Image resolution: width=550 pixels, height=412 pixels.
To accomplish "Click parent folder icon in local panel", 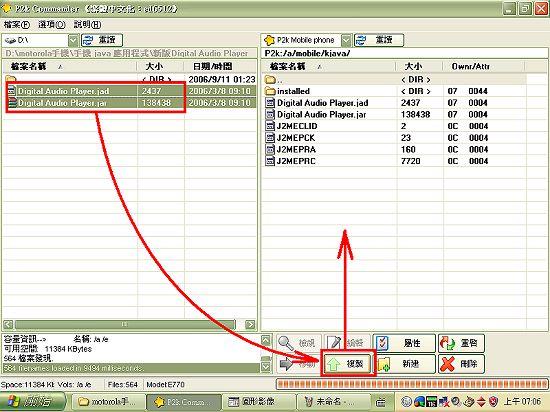I will tap(11, 79).
